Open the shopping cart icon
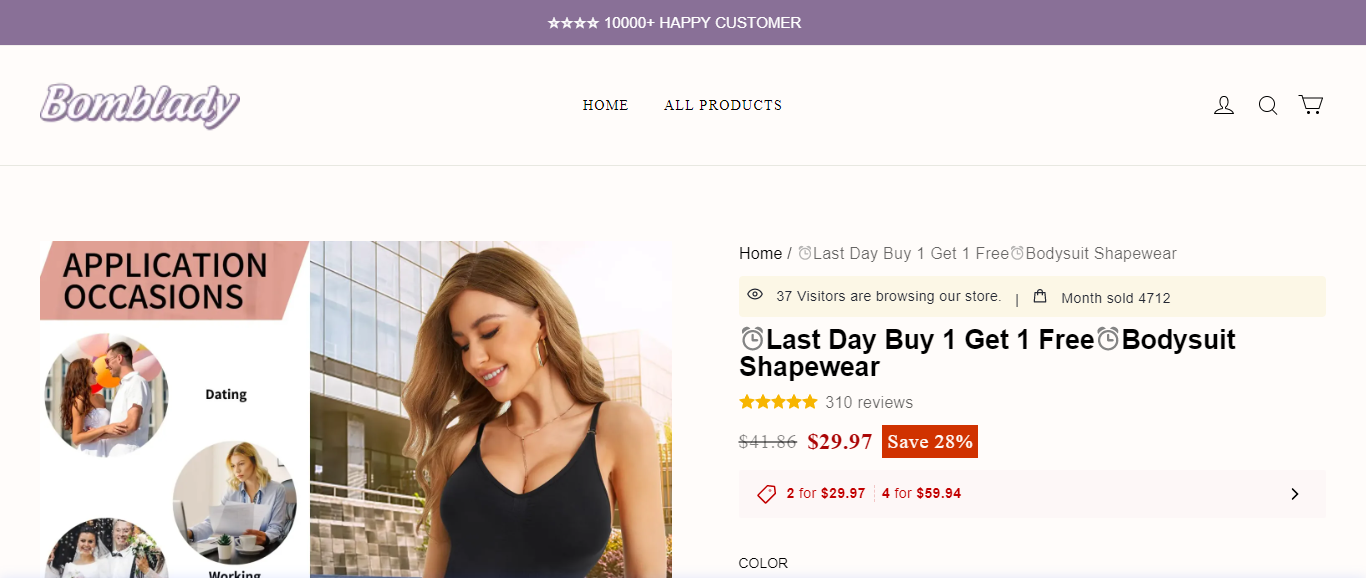 [1311, 105]
